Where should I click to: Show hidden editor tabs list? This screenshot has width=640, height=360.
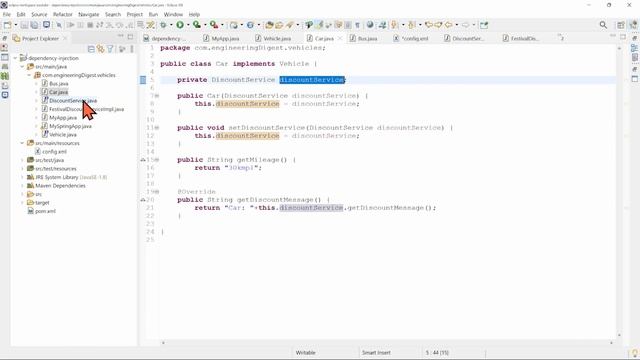click(562, 38)
